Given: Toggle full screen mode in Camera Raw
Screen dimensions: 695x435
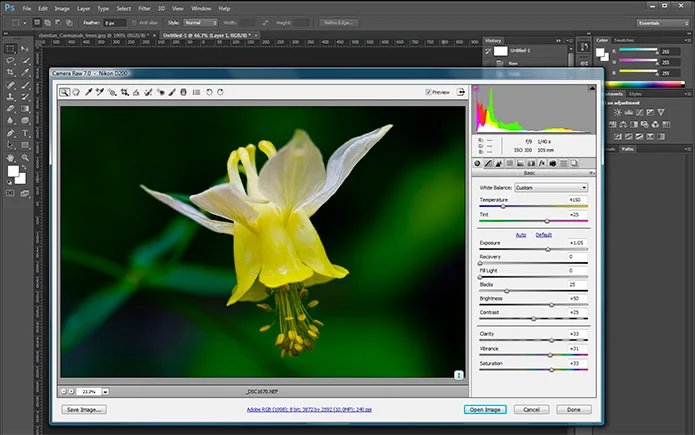Looking at the screenshot, I should tap(461, 91).
